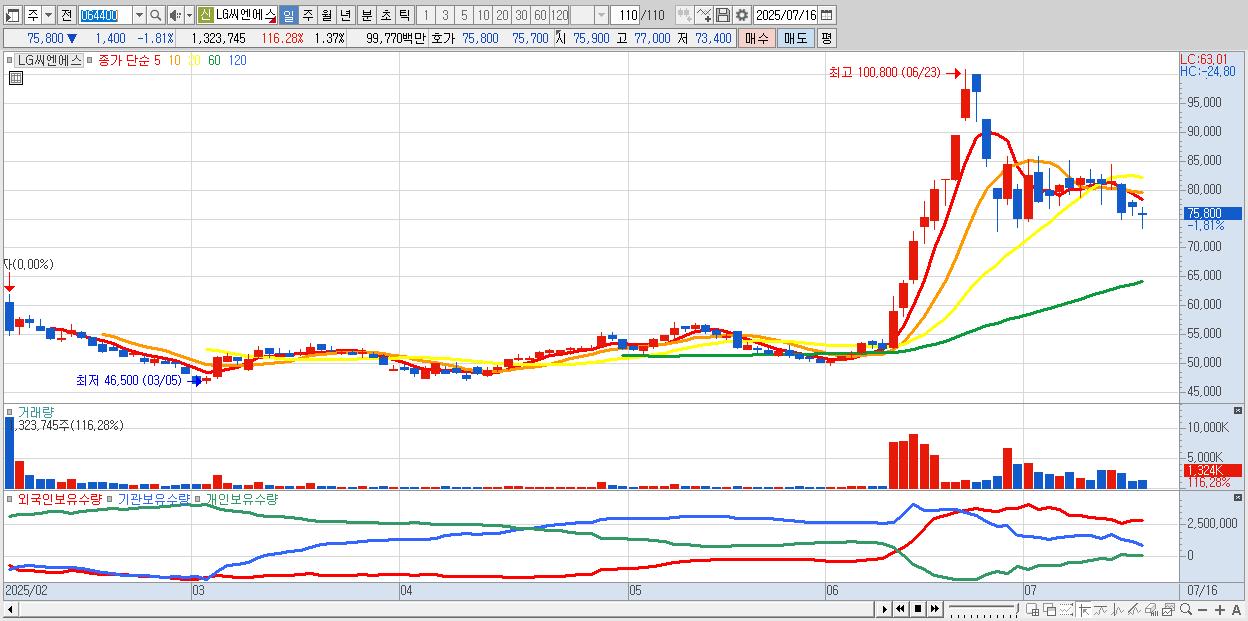Select interval 5

tap(464, 15)
